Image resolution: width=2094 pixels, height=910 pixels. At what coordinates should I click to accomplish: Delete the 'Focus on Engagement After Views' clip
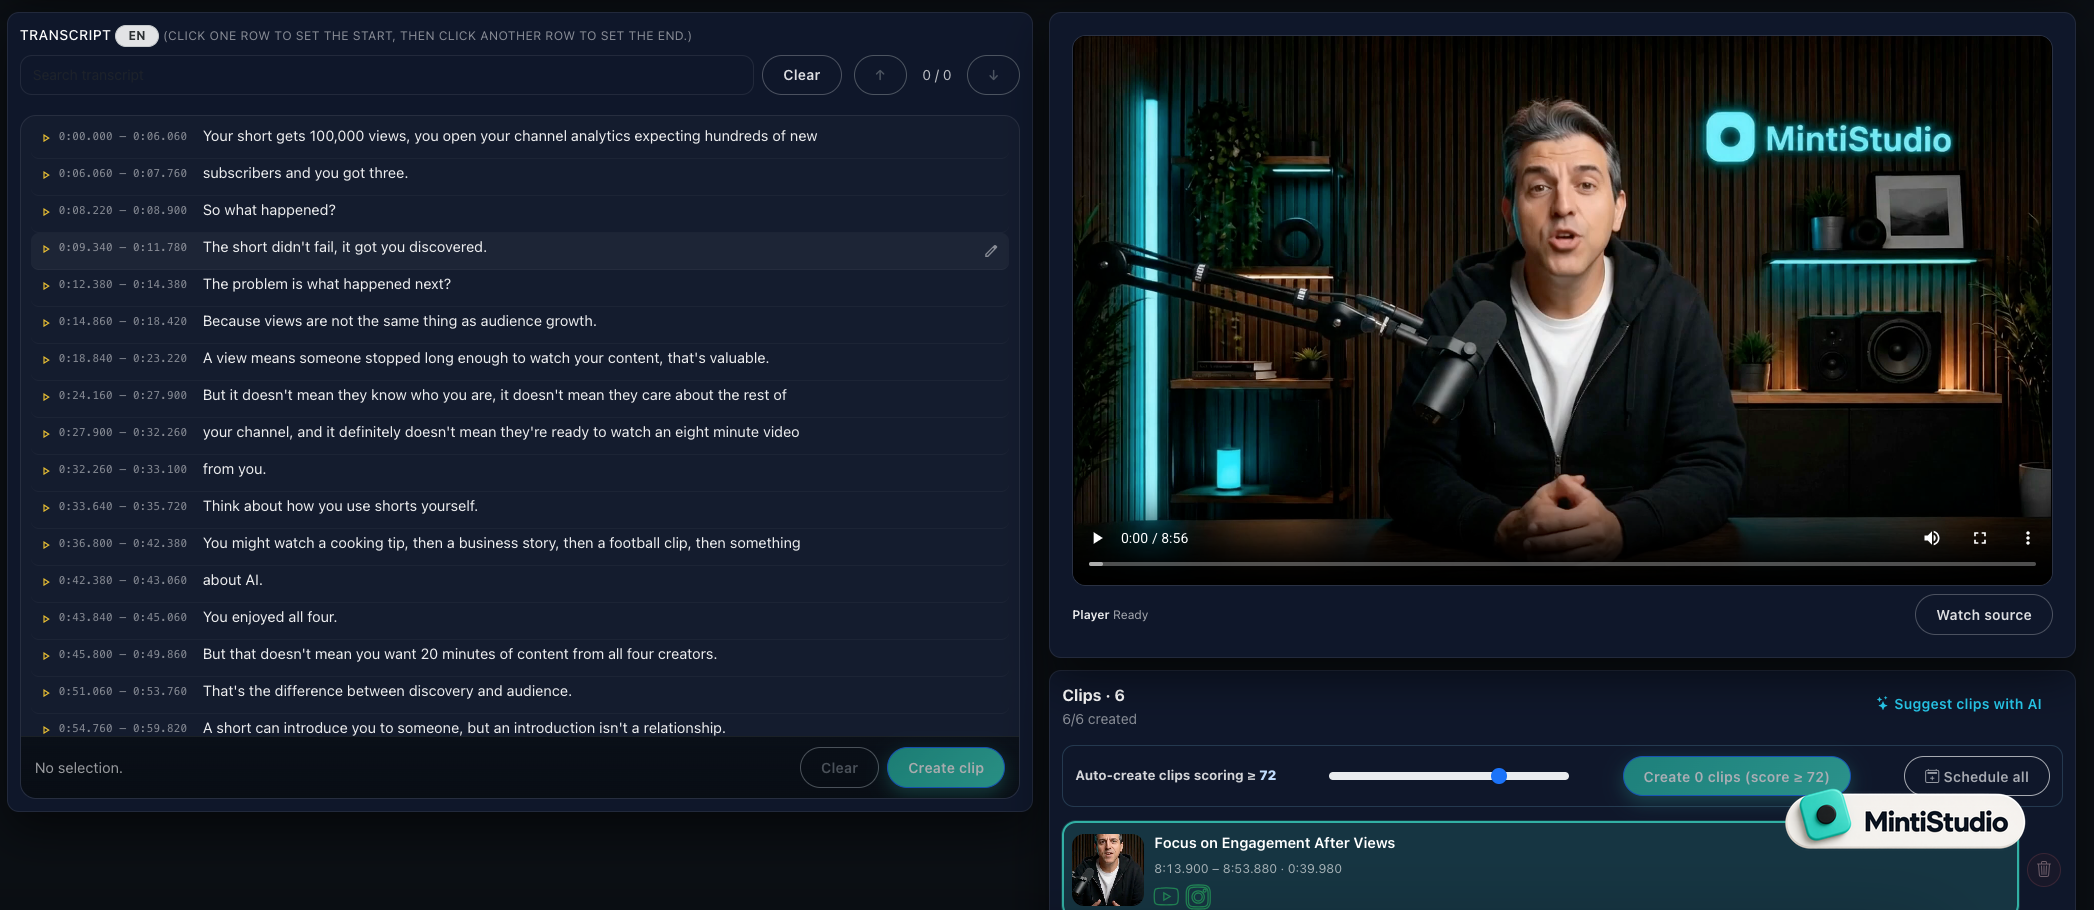2043,869
